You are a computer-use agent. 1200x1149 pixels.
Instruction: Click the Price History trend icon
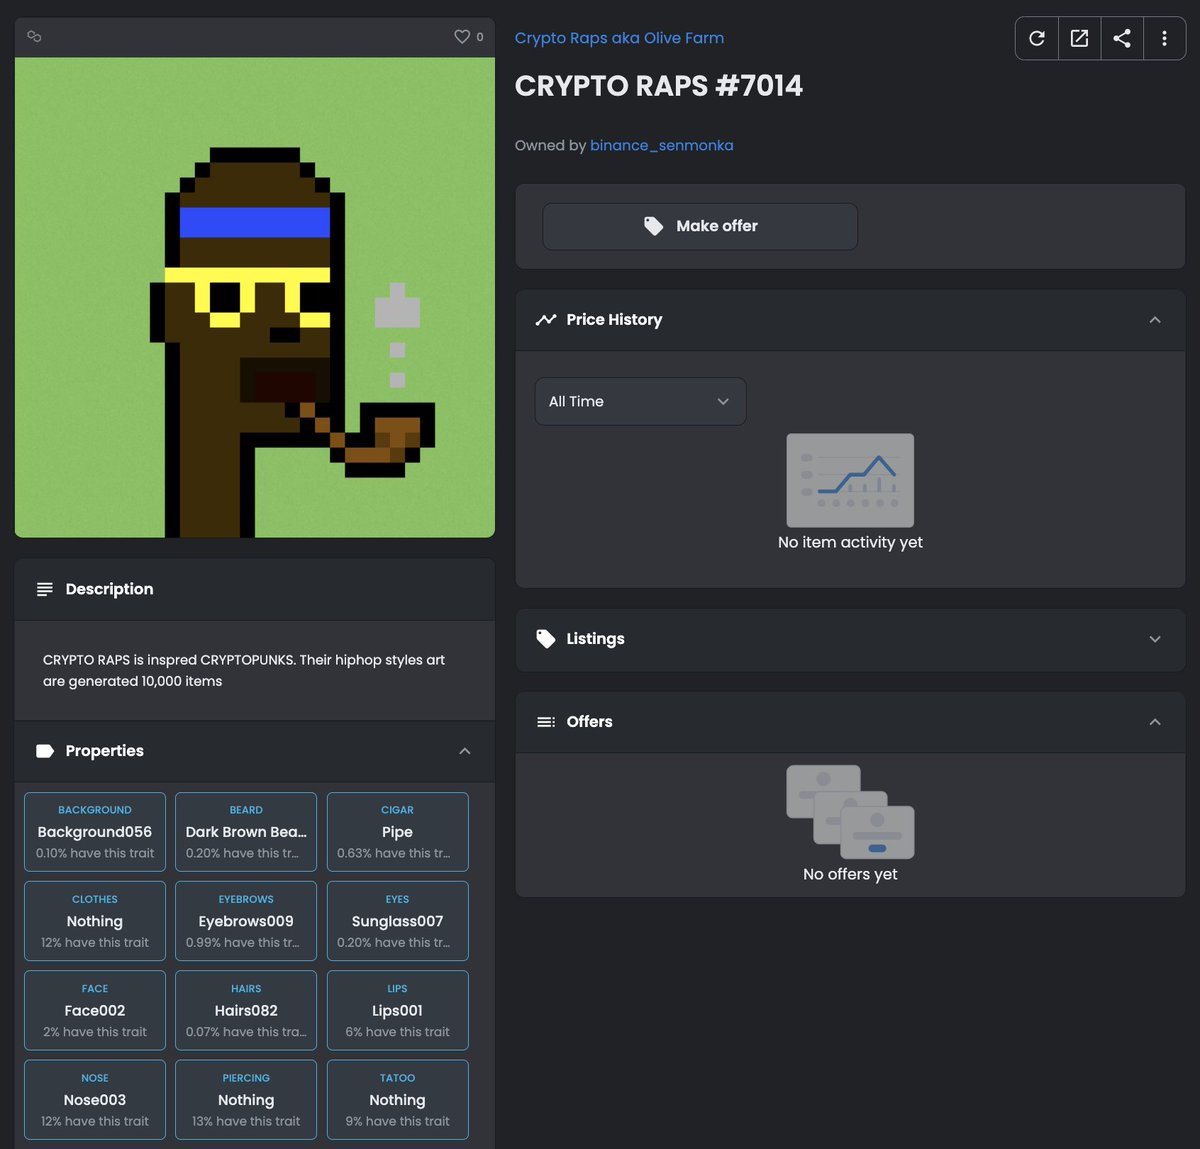click(546, 320)
